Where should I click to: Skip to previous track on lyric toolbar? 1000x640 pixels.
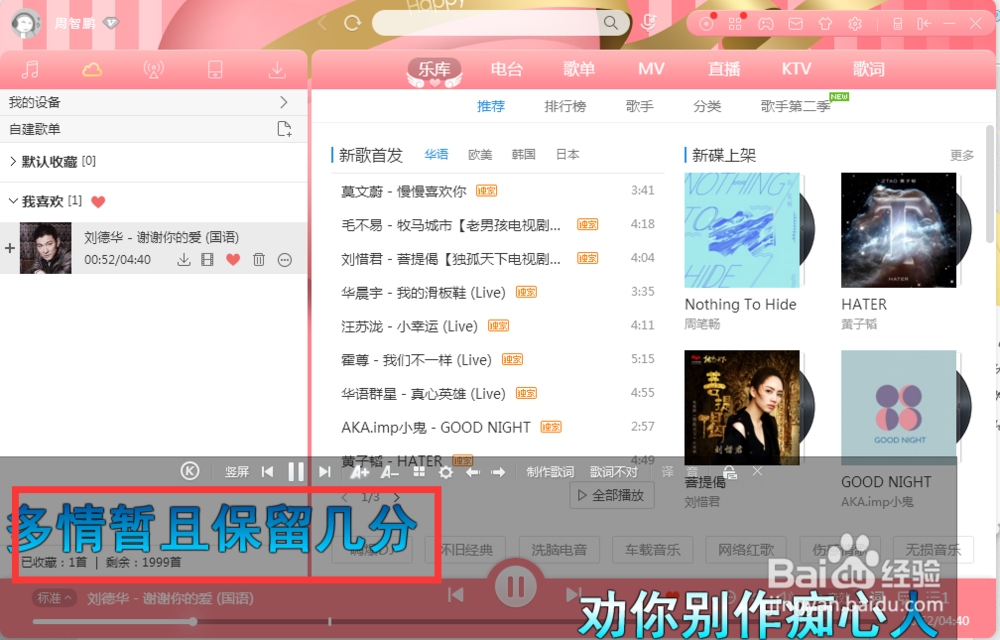point(267,472)
